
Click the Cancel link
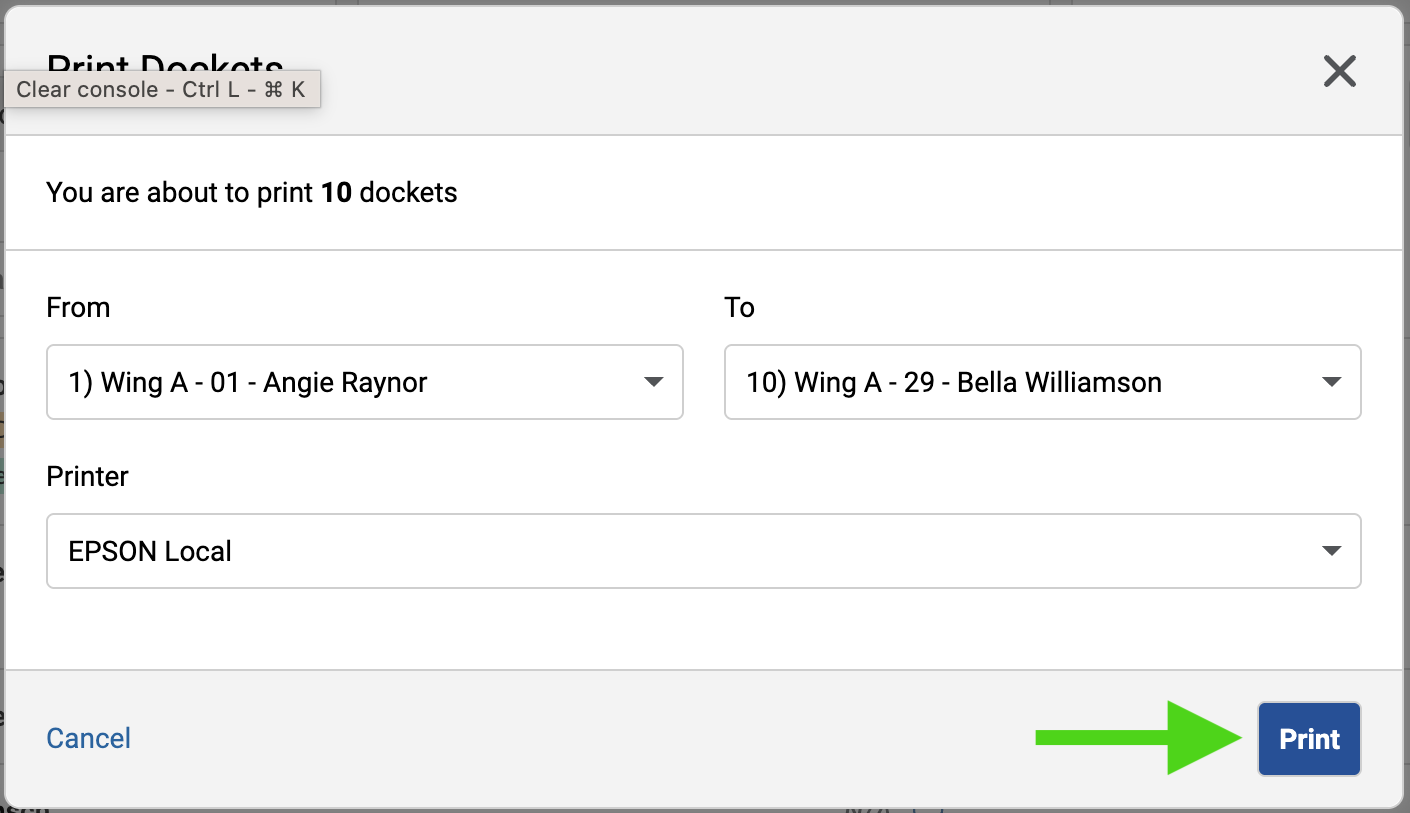(89, 739)
